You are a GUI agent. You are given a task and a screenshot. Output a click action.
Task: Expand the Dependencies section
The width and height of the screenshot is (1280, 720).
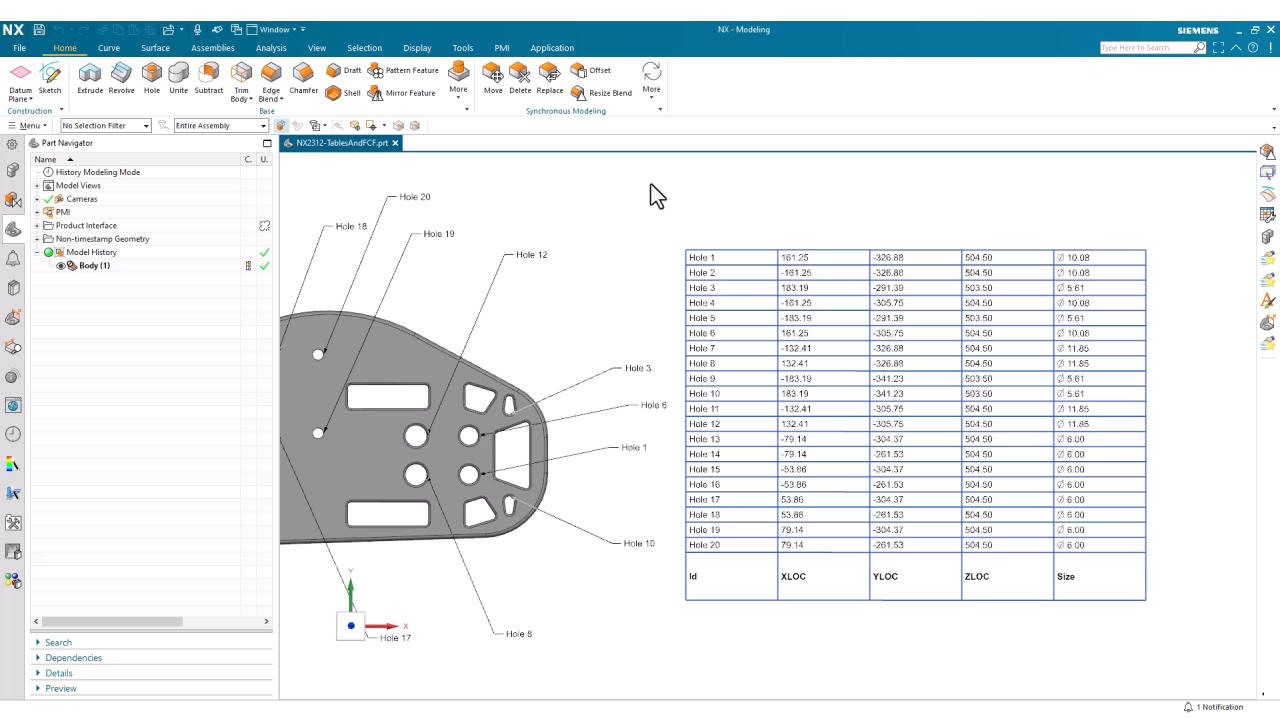click(73, 658)
